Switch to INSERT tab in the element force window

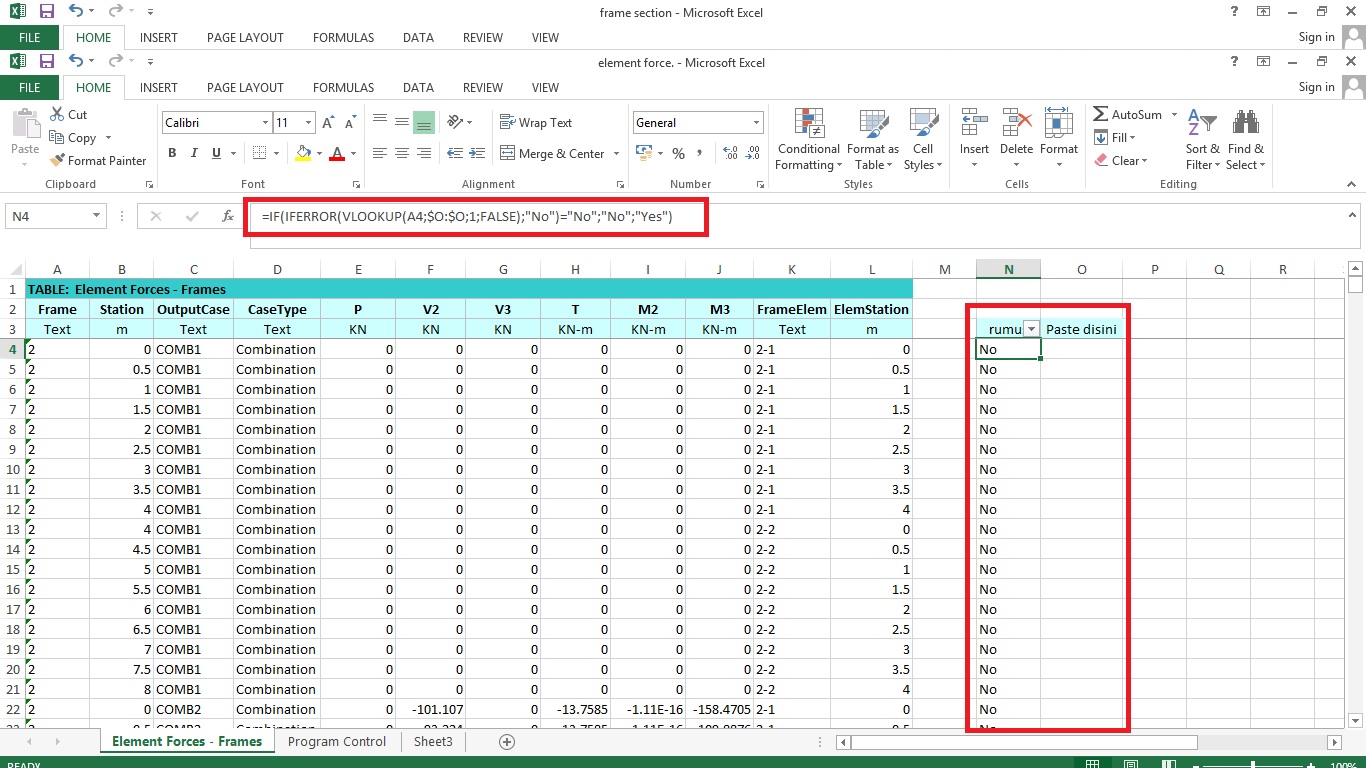[159, 87]
